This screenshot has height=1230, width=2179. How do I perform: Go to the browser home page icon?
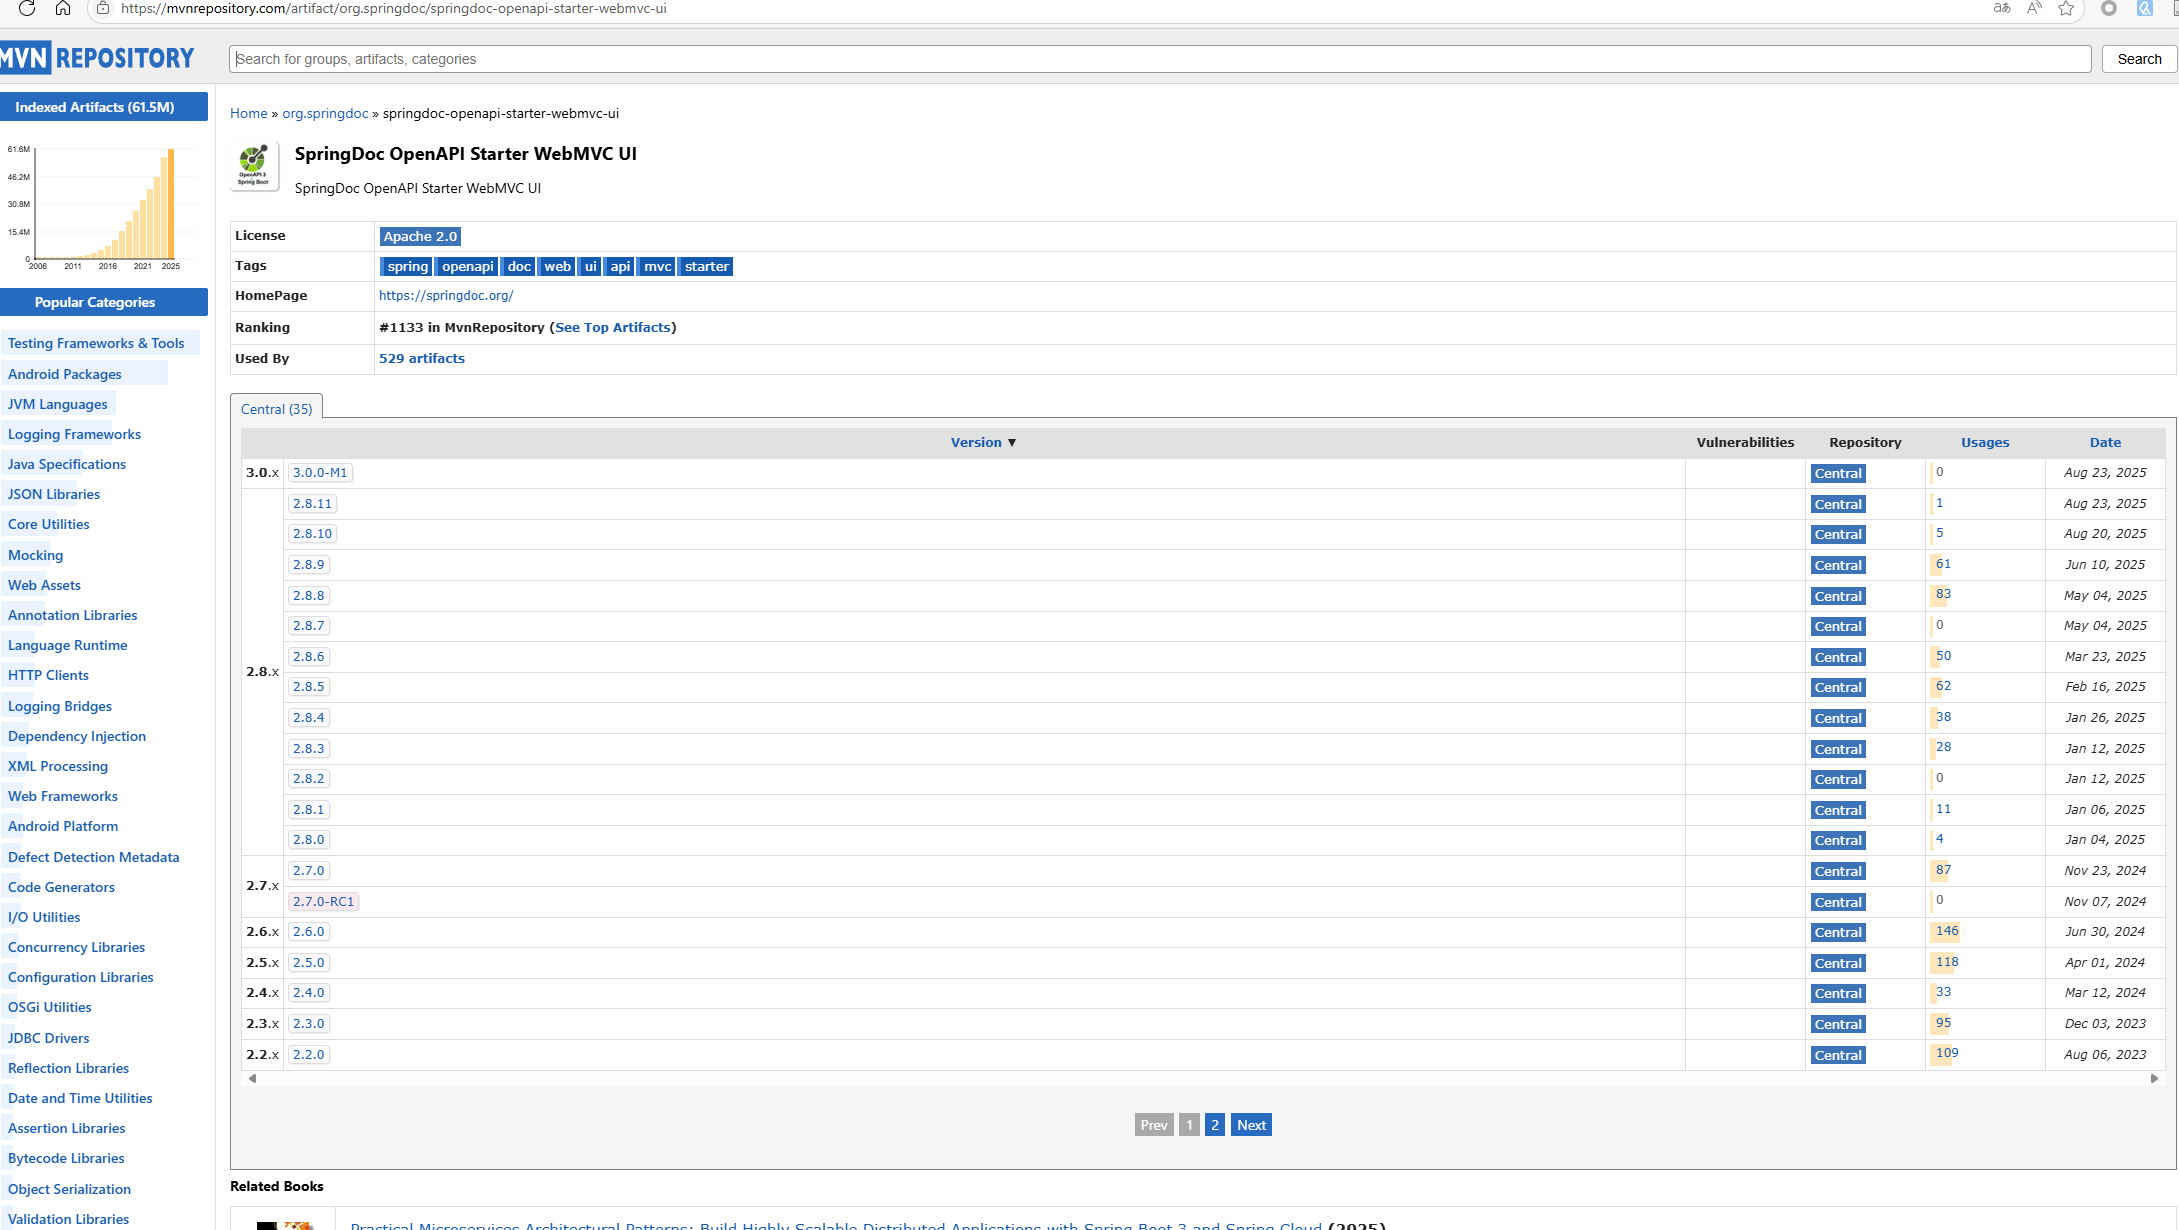[x=63, y=8]
